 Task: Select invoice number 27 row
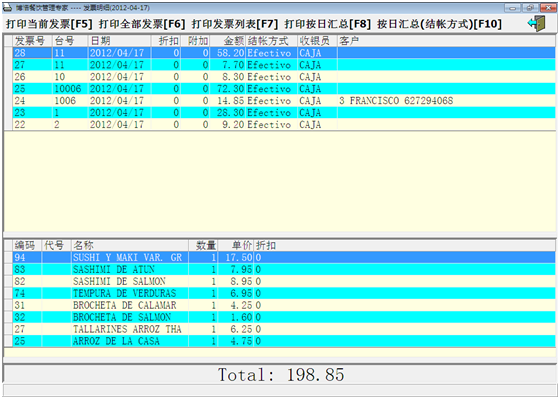click(284, 65)
